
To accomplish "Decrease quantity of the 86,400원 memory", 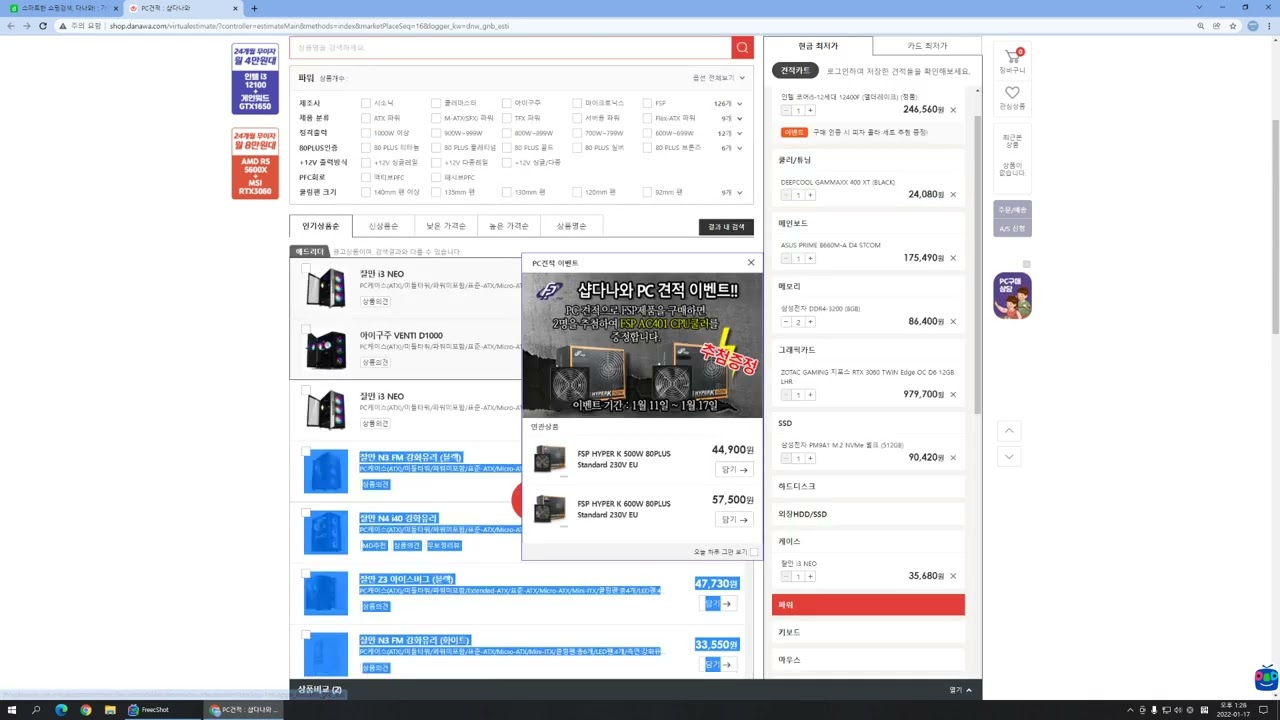I will pyautogui.click(x=786, y=322).
